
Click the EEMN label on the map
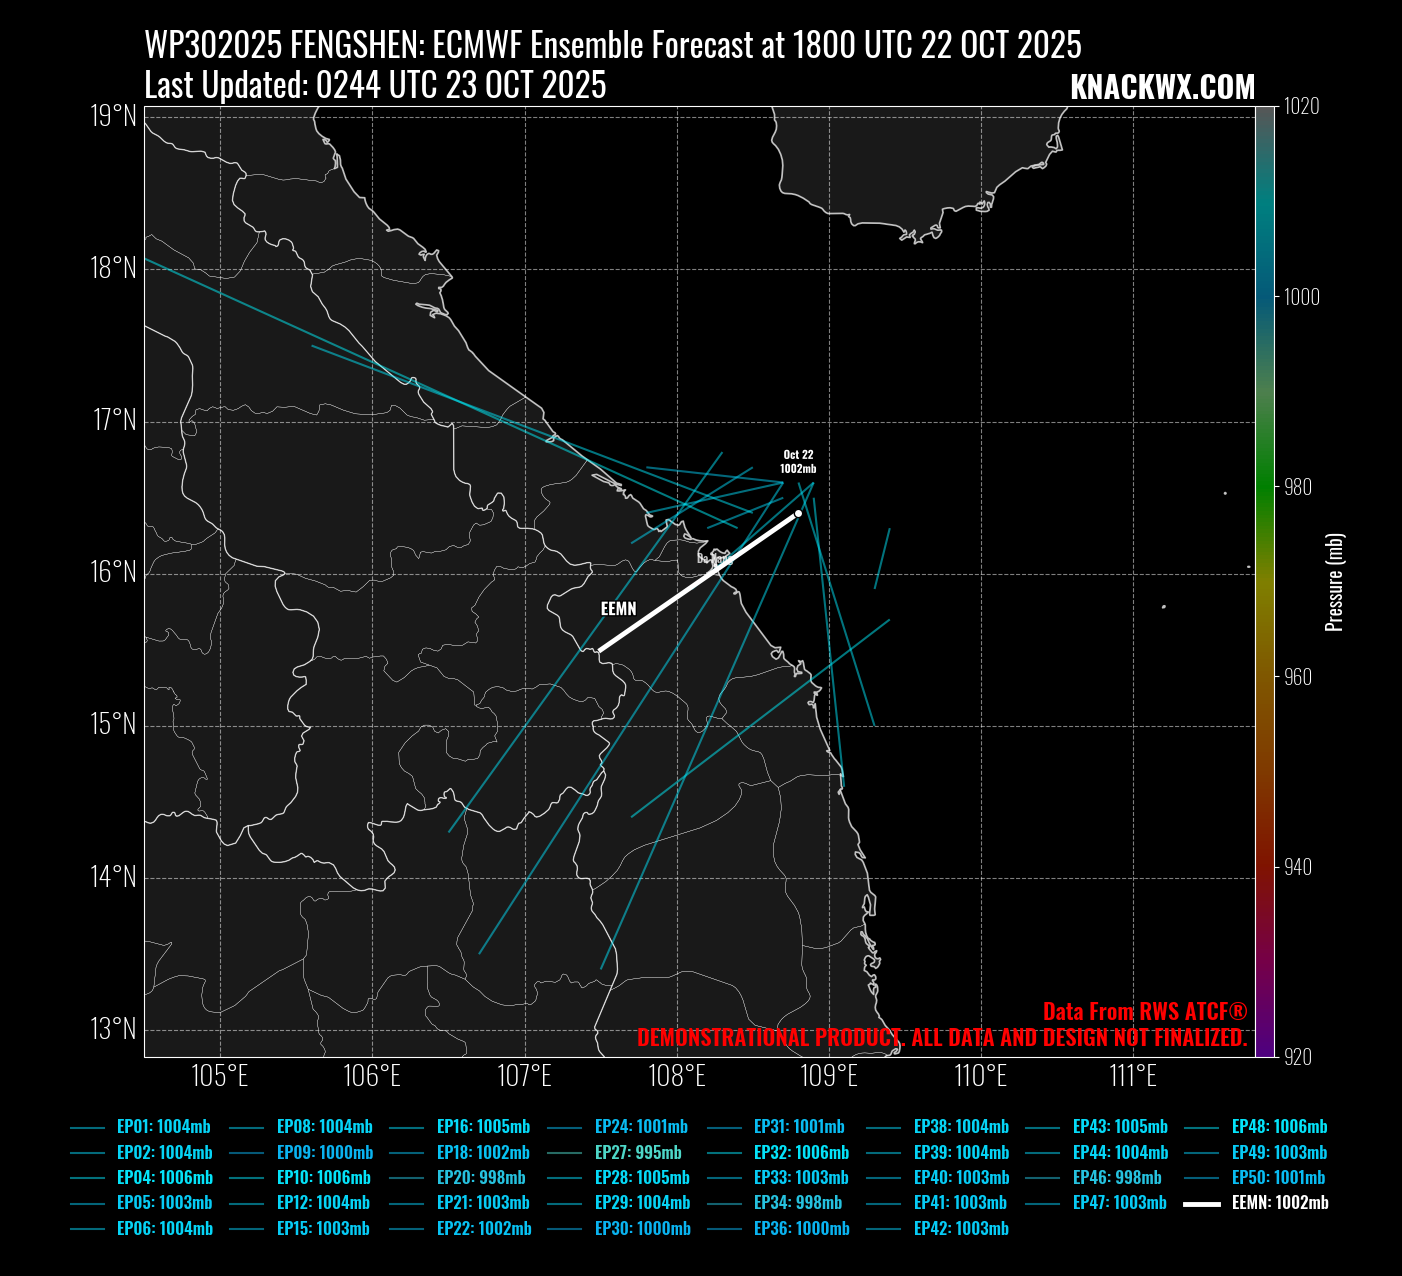point(618,608)
